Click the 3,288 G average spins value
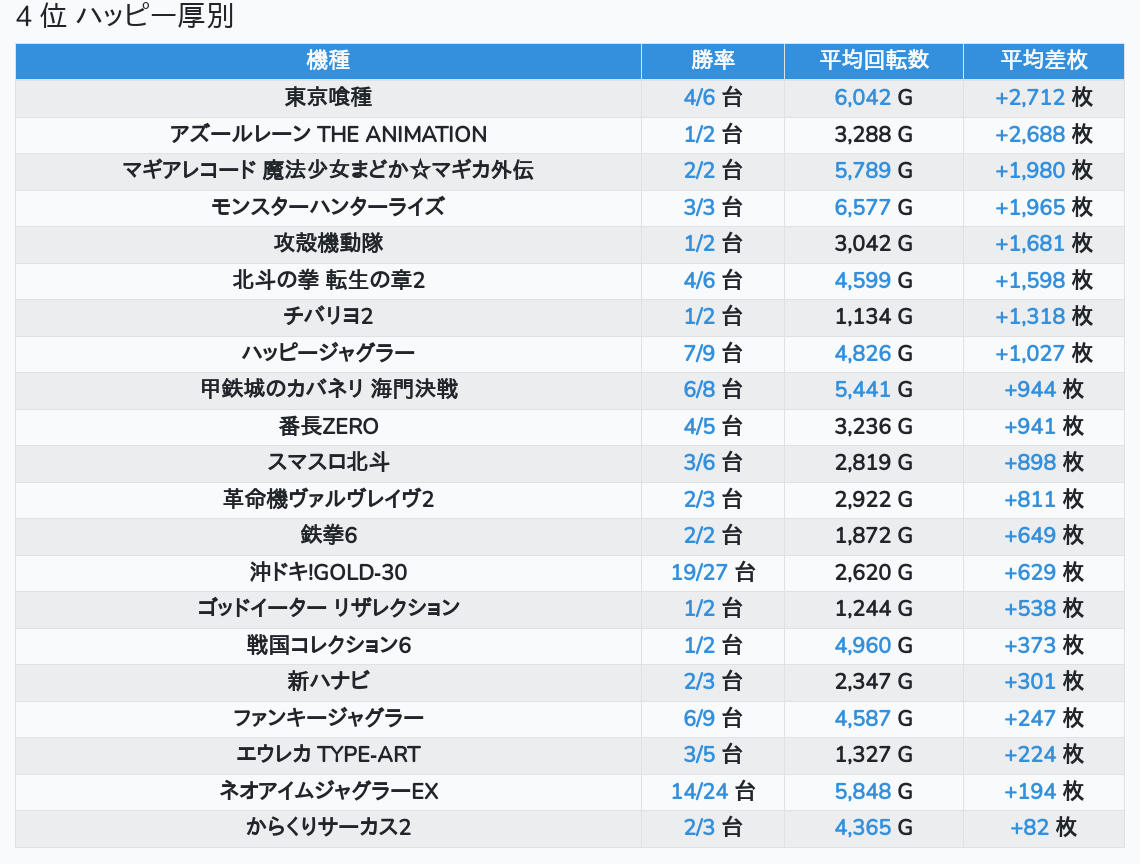 [873, 134]
